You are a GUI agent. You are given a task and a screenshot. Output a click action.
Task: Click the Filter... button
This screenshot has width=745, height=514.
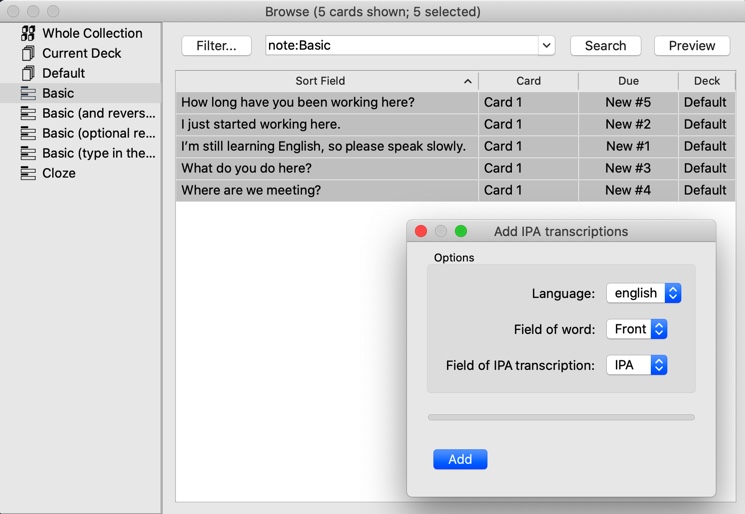coord(216,45)
